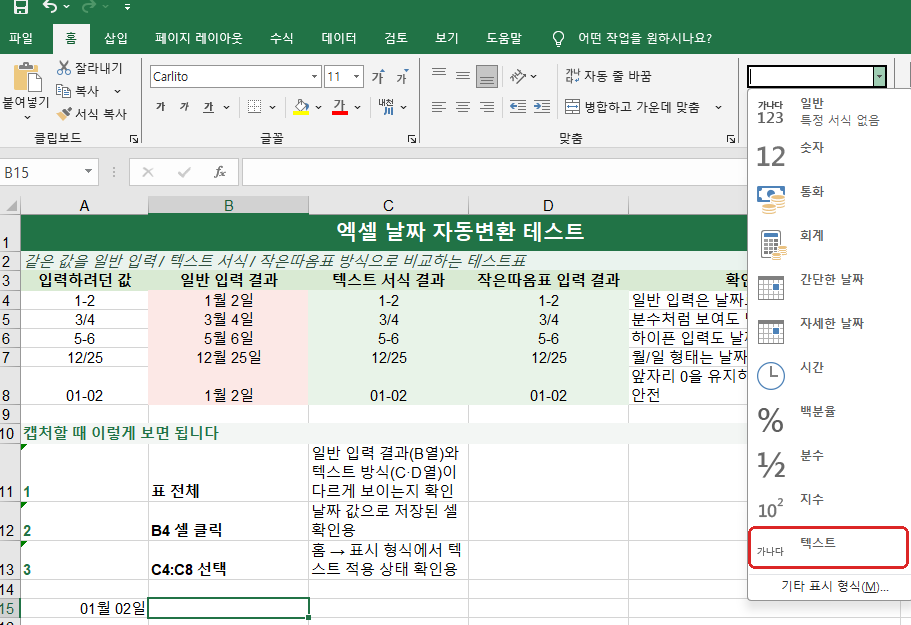
Task: Switch to the 보기 (View) tab
Action: coord(447,38)
